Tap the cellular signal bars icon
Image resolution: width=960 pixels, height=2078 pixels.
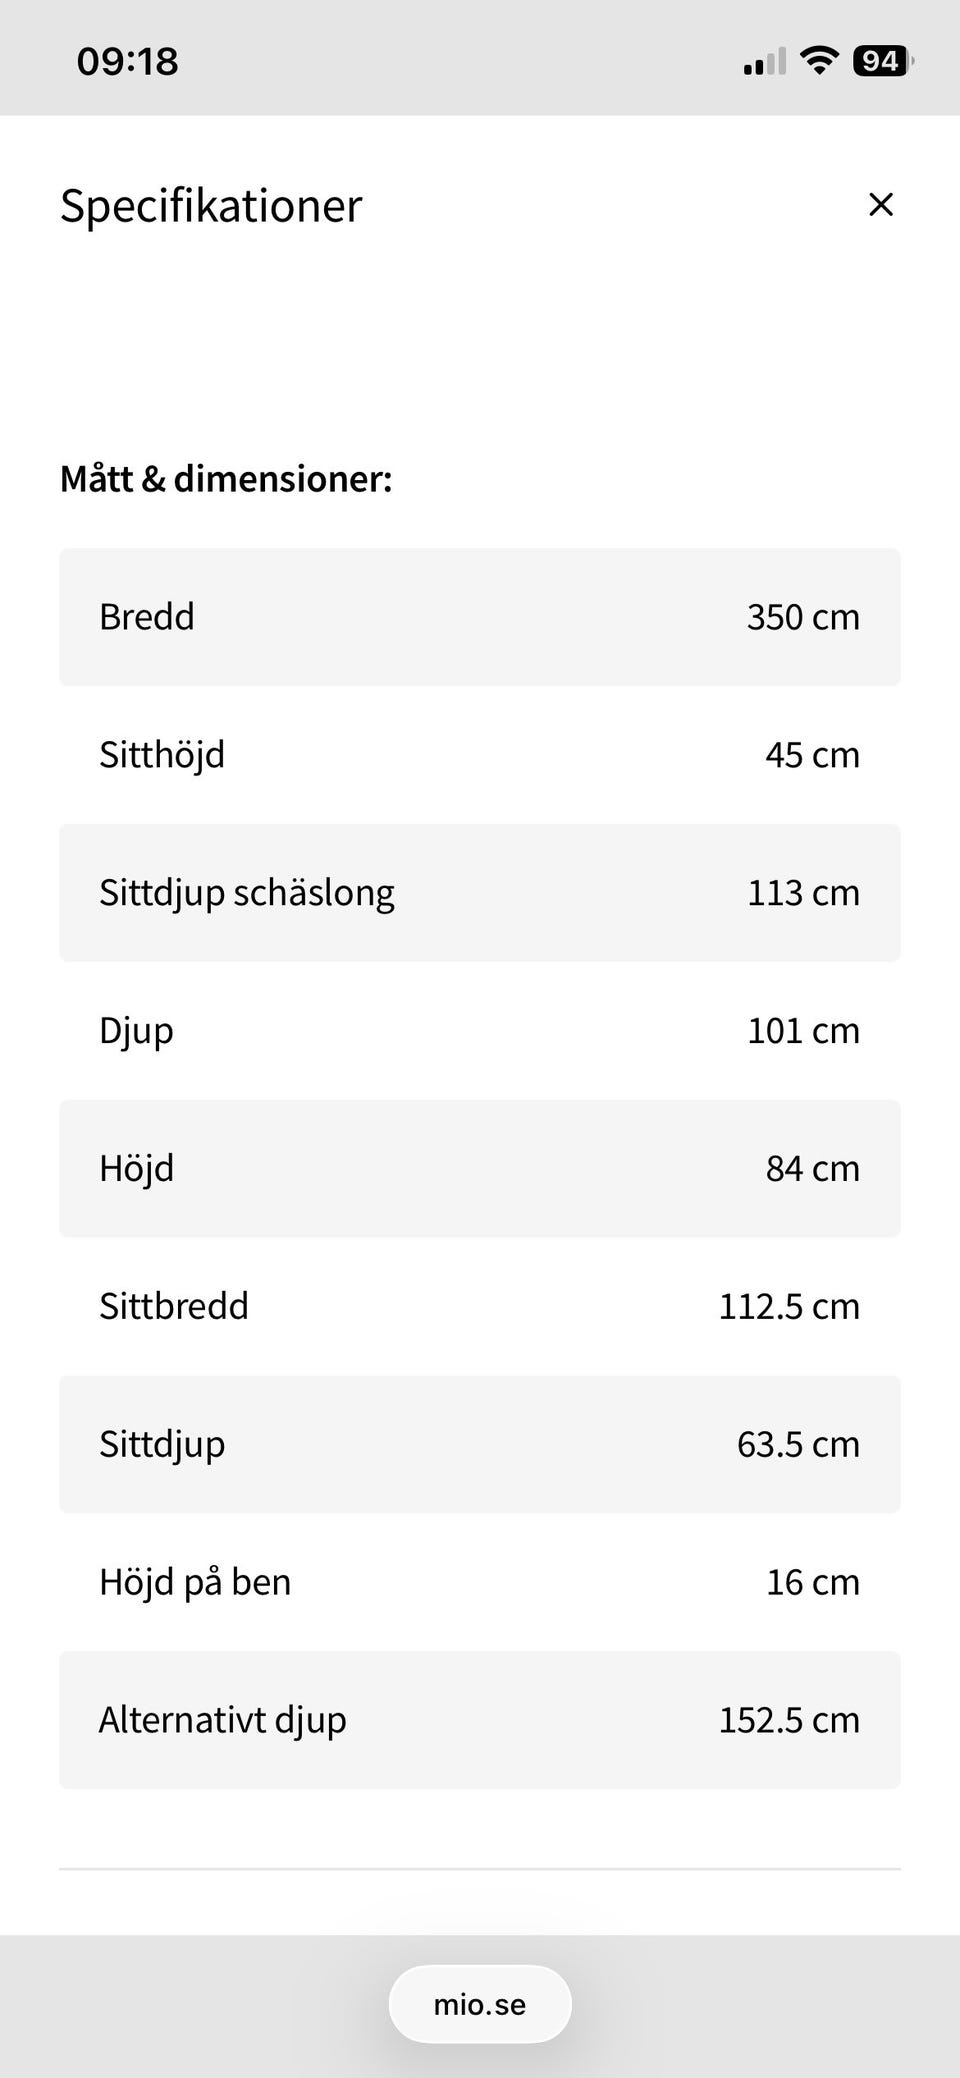(764, 62)
